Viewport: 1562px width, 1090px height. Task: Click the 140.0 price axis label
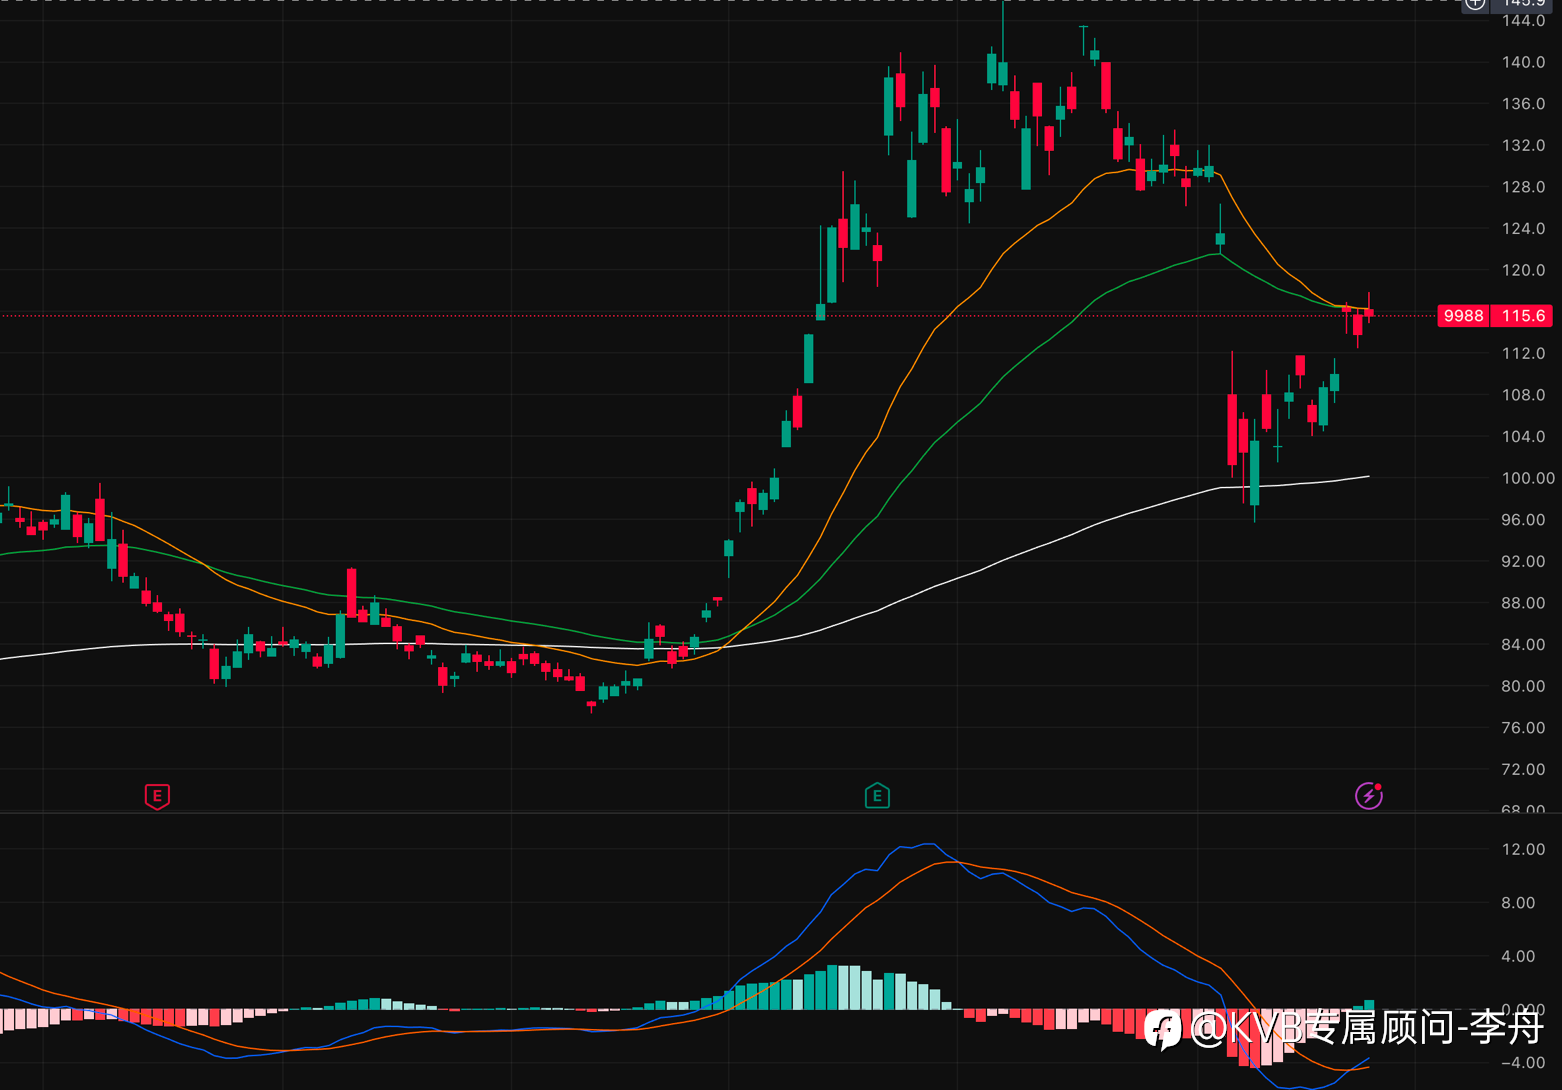pos(1523,62)
